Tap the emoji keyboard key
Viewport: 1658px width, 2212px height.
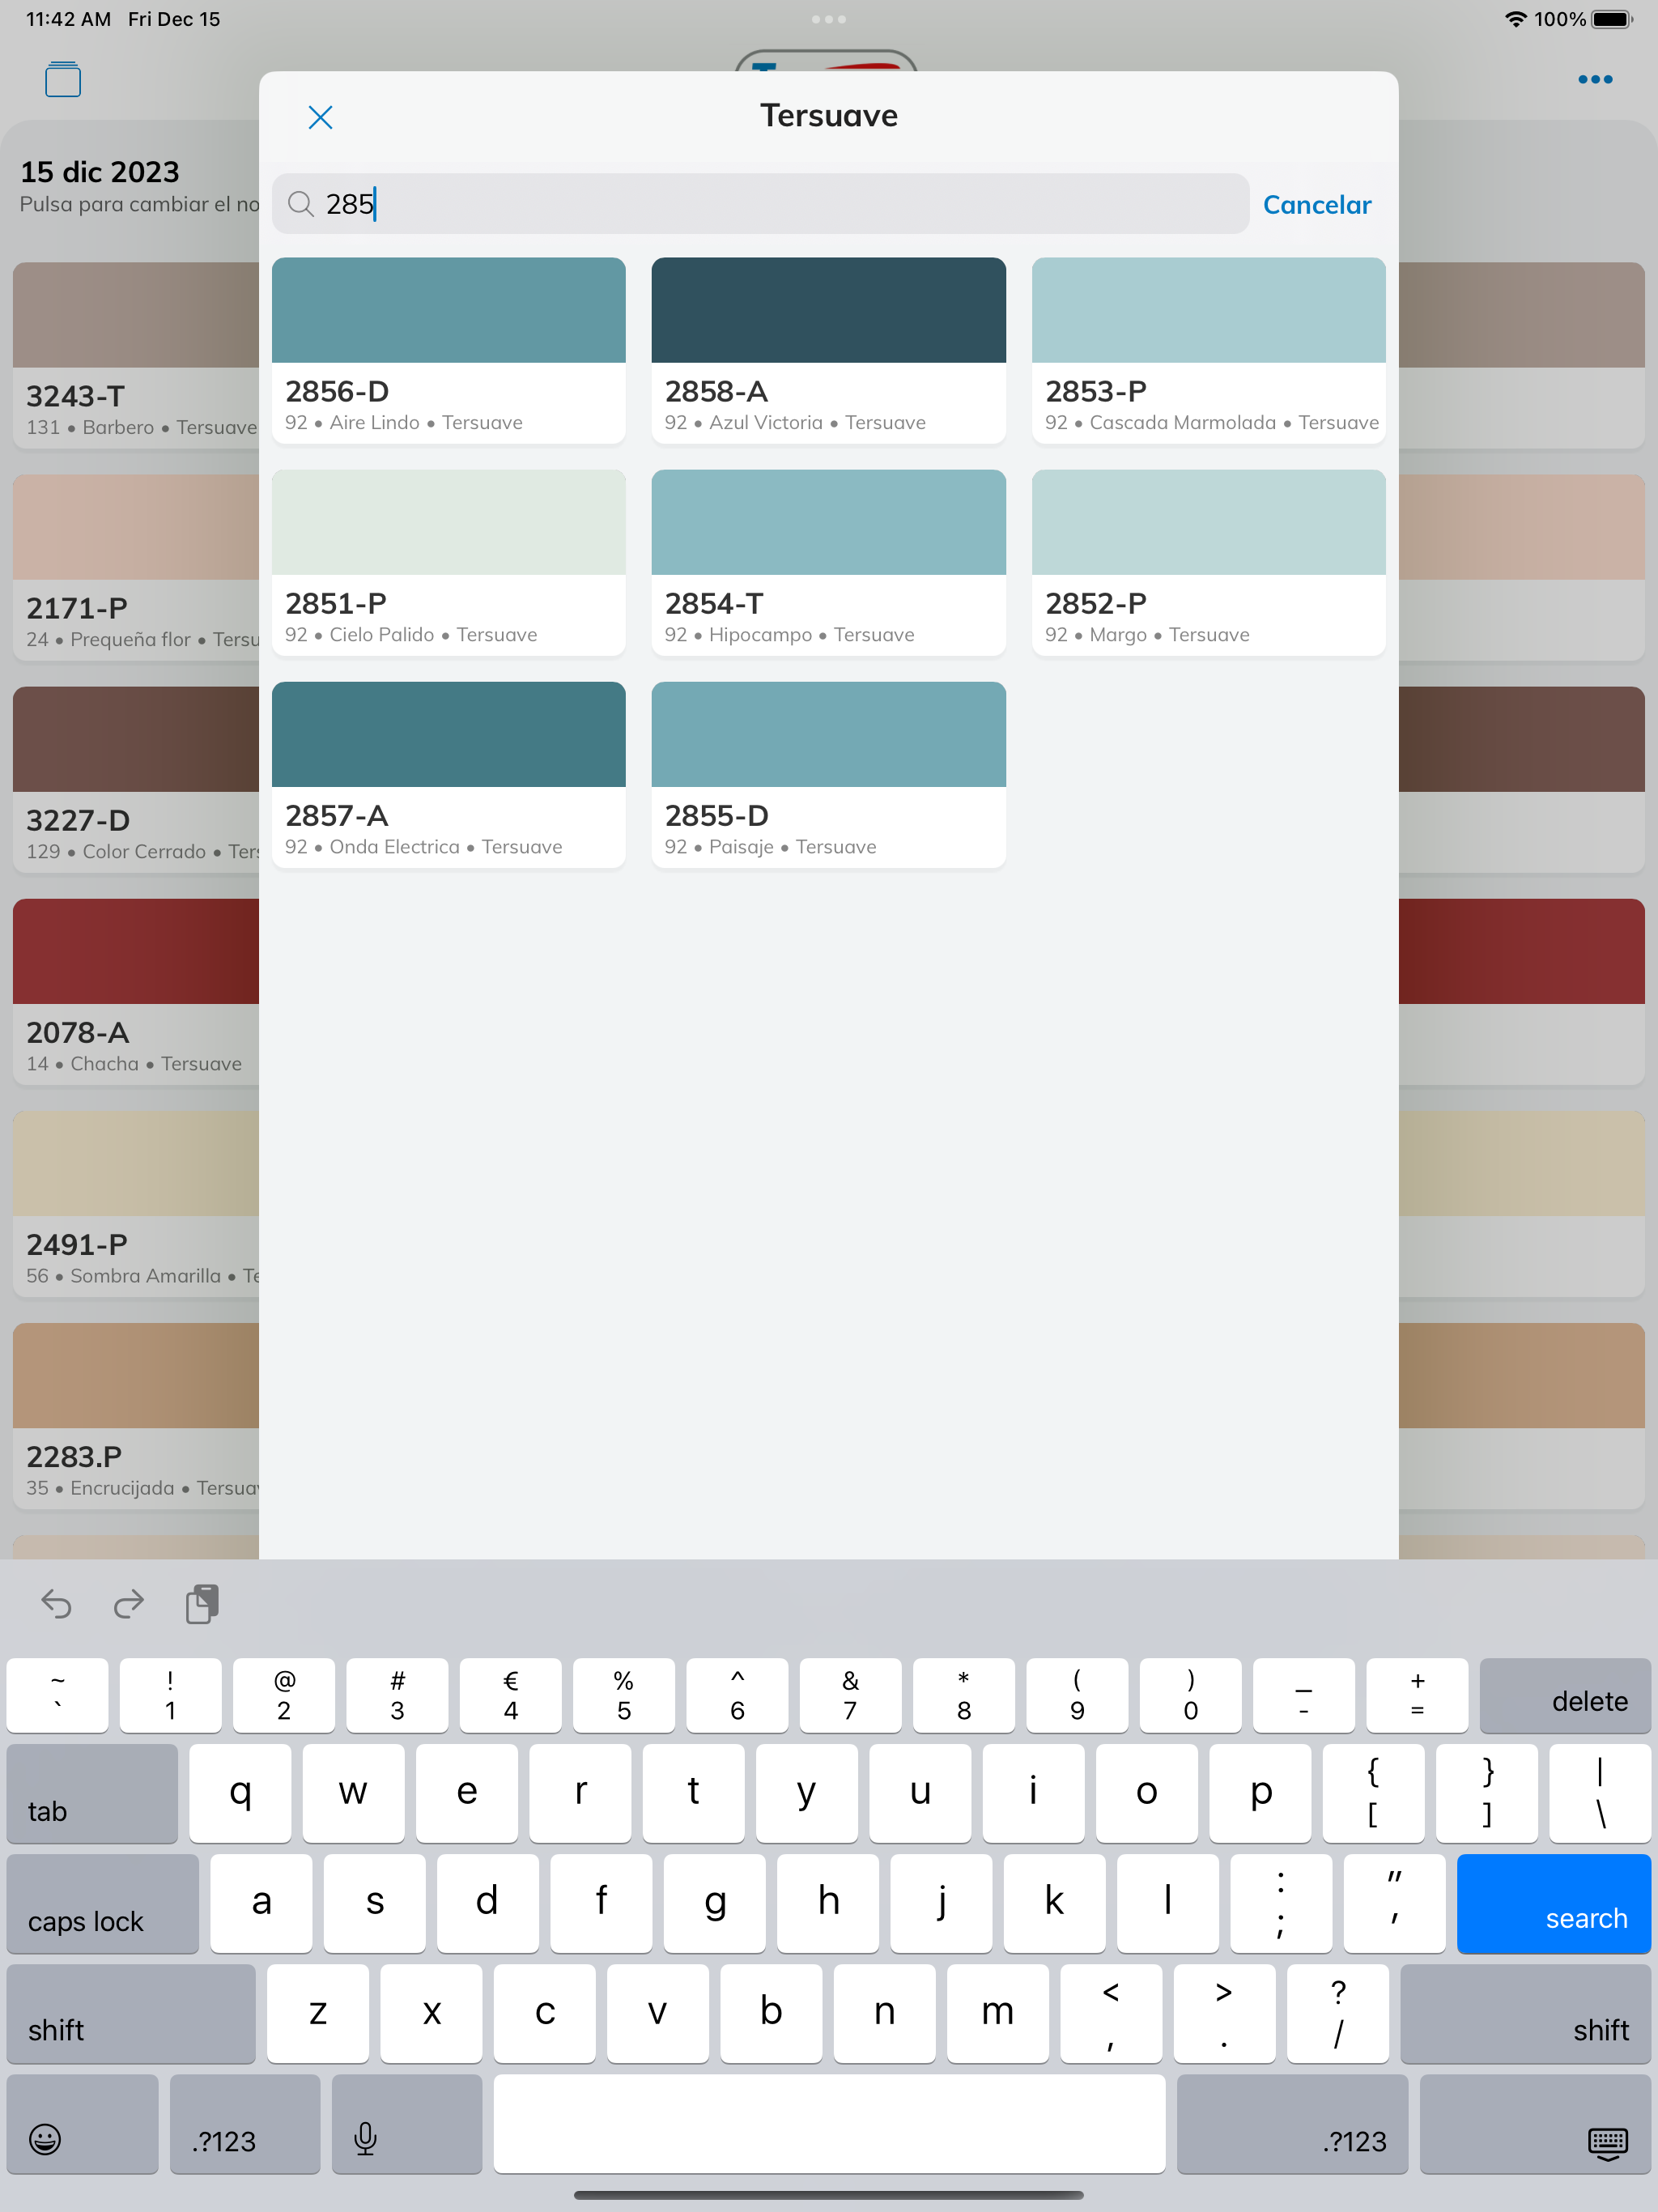82,2123
